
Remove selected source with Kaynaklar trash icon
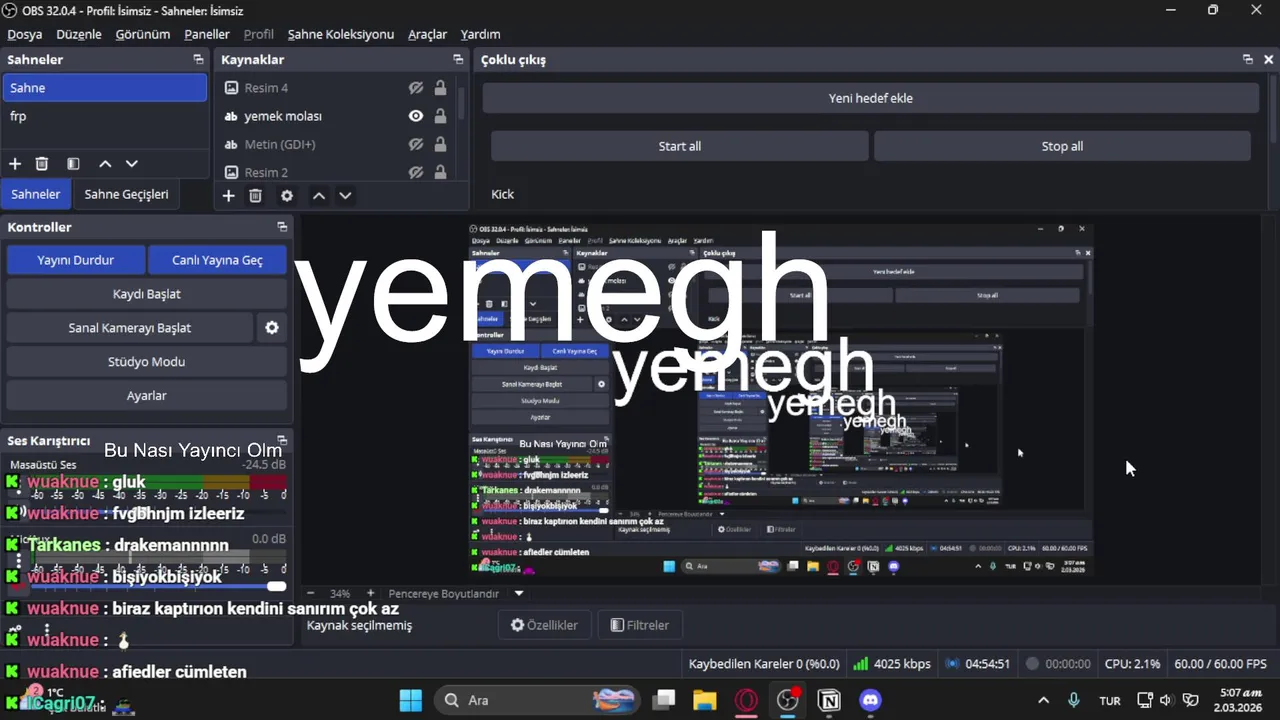(x=256, y=196)
